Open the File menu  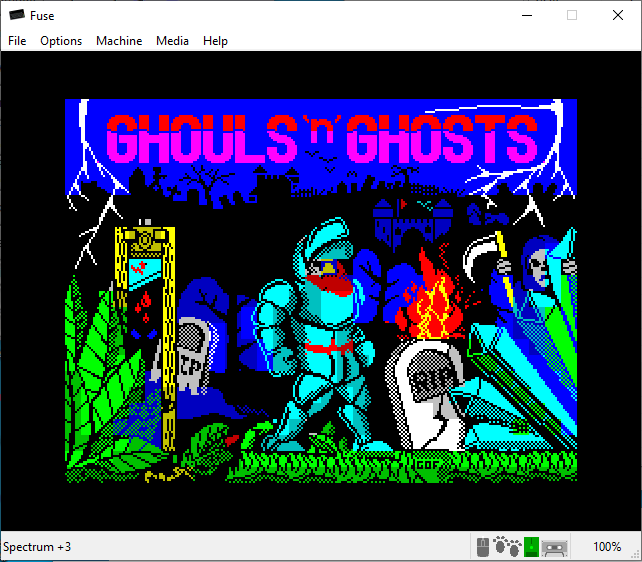pos(17,41)
